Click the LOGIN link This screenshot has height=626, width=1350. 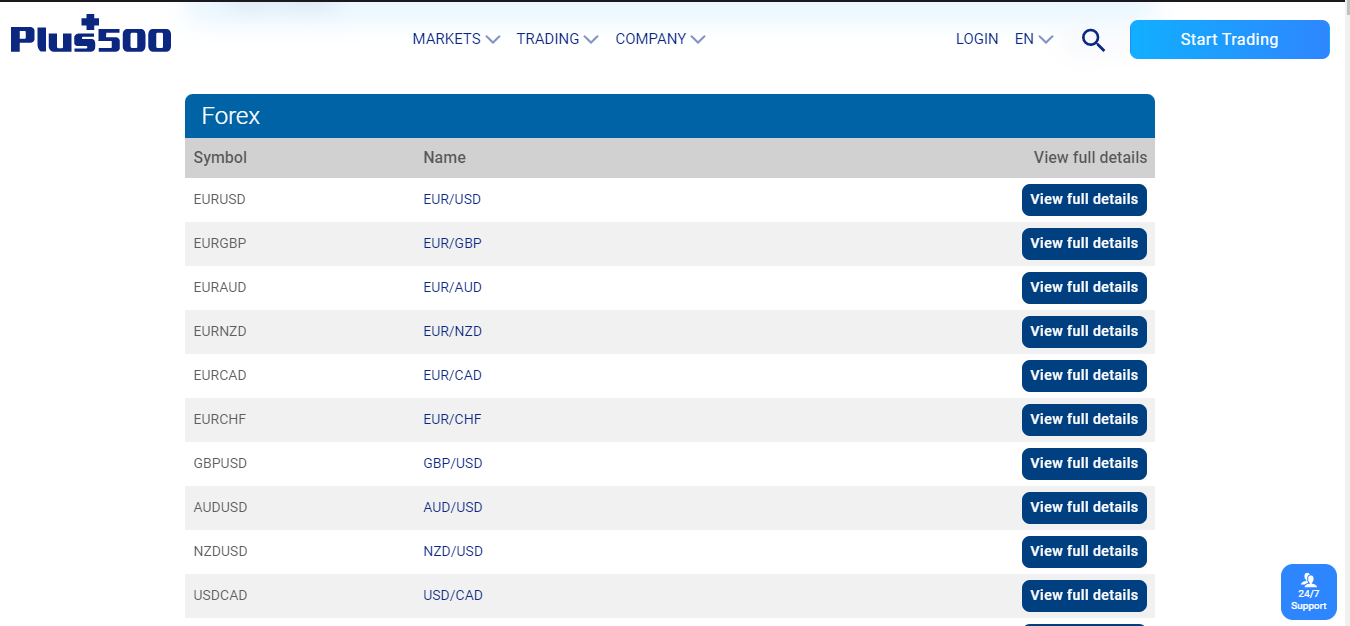[977, 39]
